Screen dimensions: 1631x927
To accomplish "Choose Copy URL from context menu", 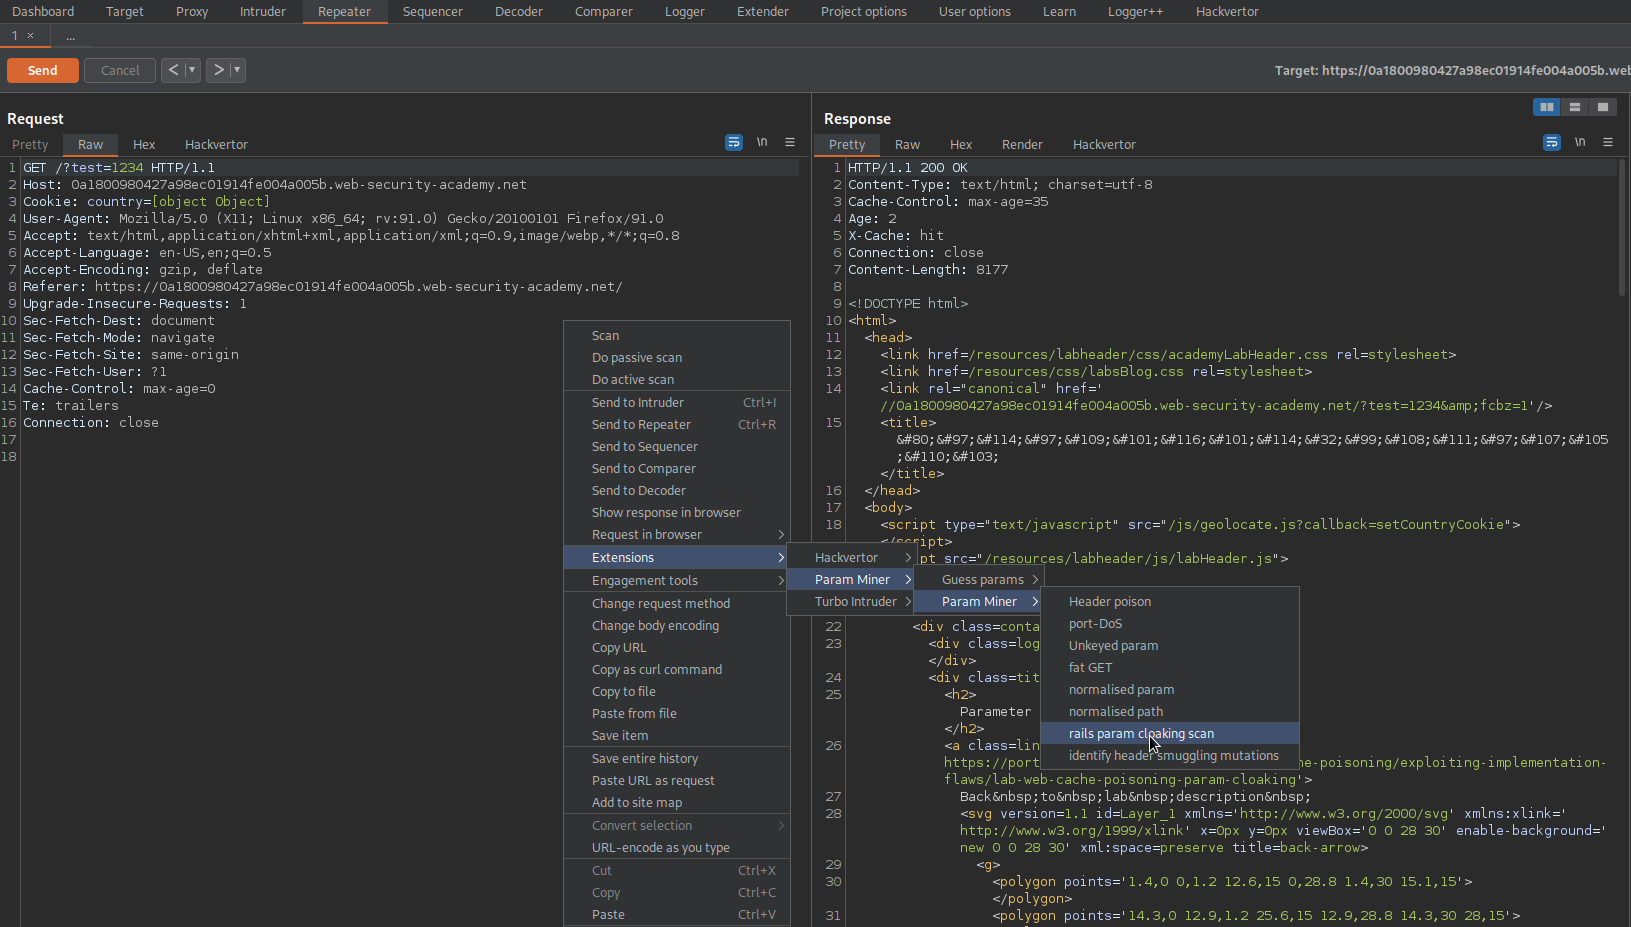I will coord(677,648).
